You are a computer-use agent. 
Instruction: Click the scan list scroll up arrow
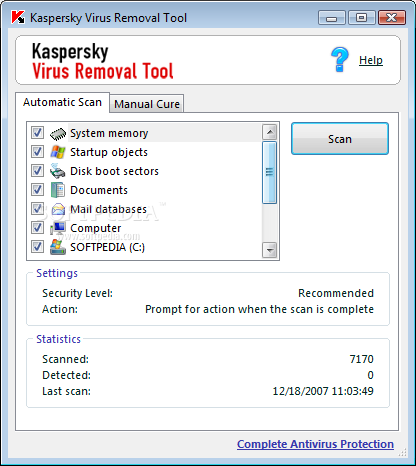click(269, 132)
